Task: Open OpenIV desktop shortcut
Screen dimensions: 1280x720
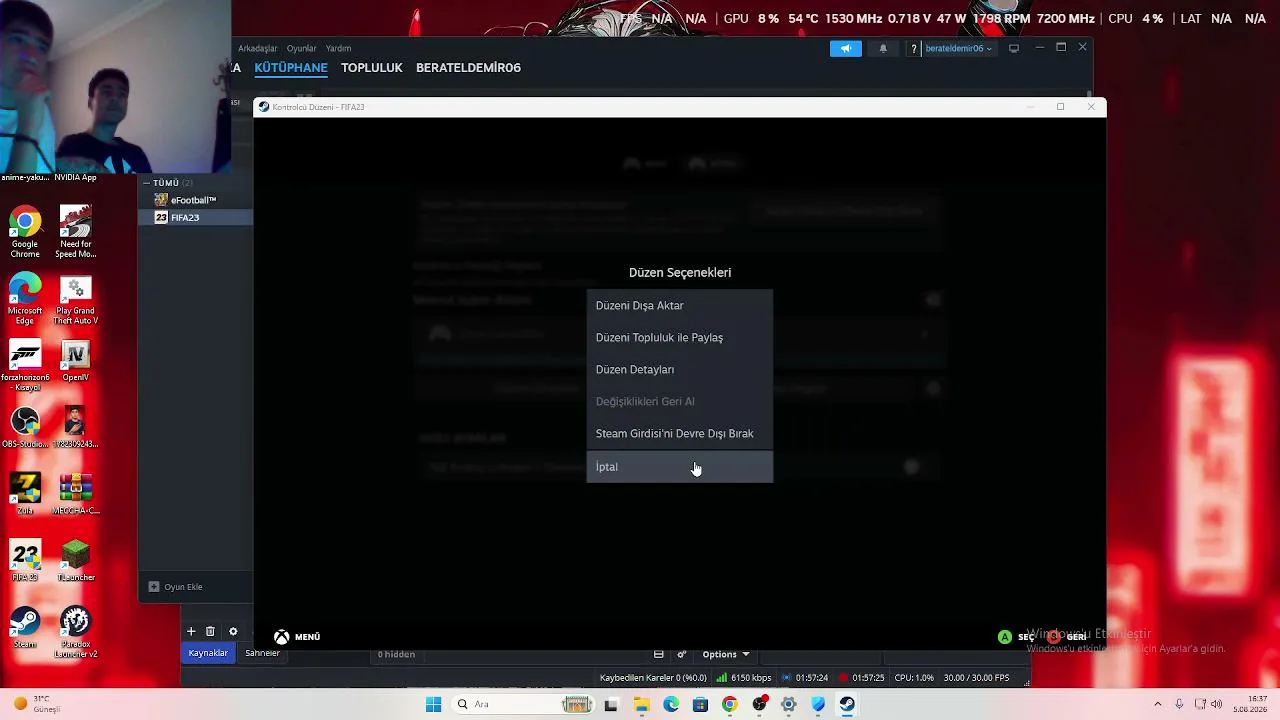Action: click(x=75, y=362)
